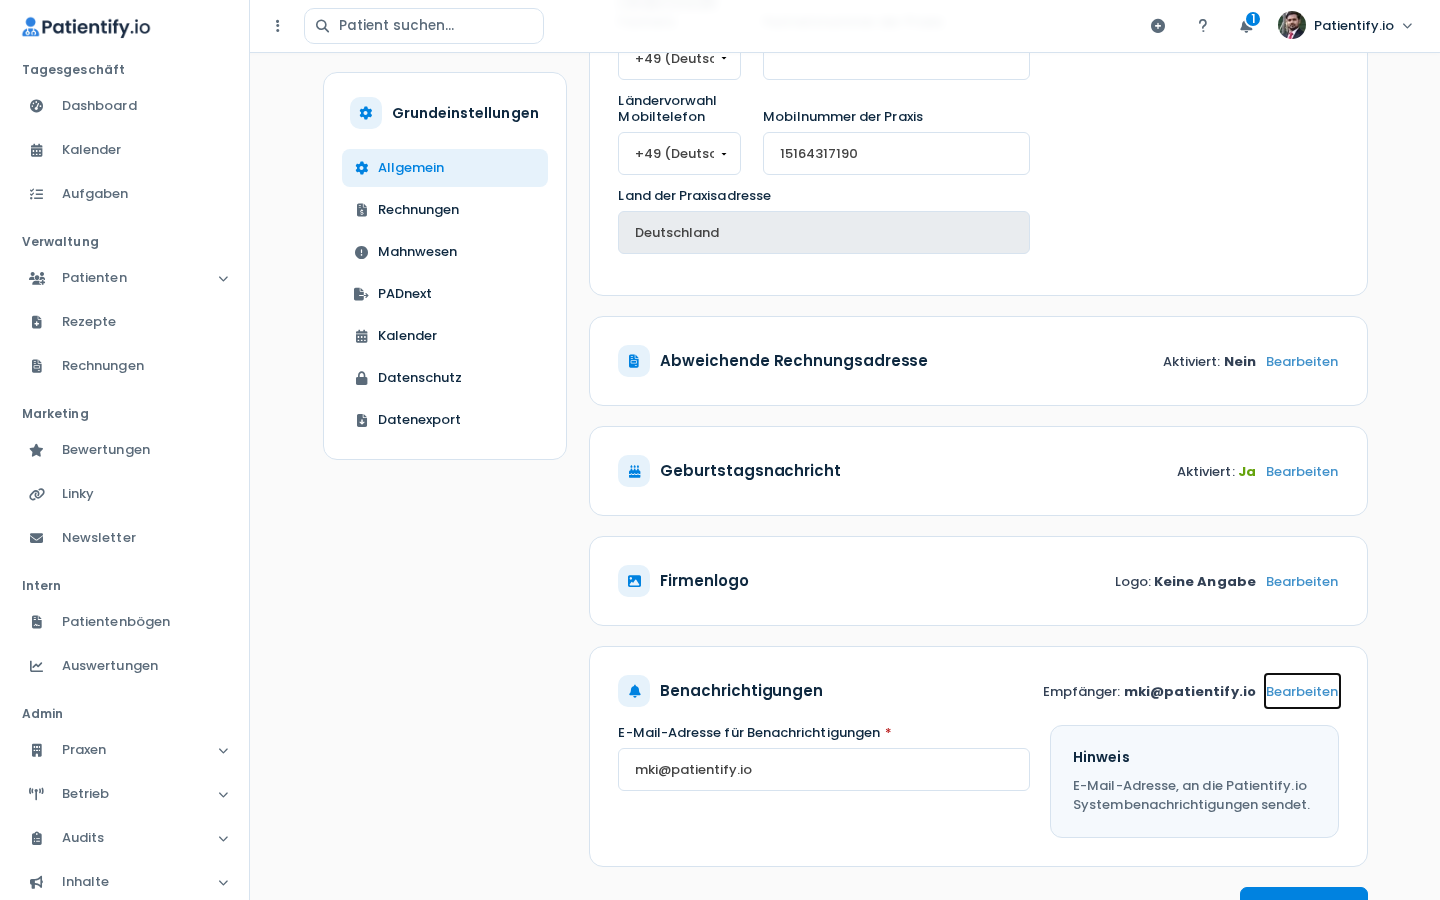Screen dimensions: 1440x900
Task: Open Mahnwesen settings section
Action: pos(445,252)
